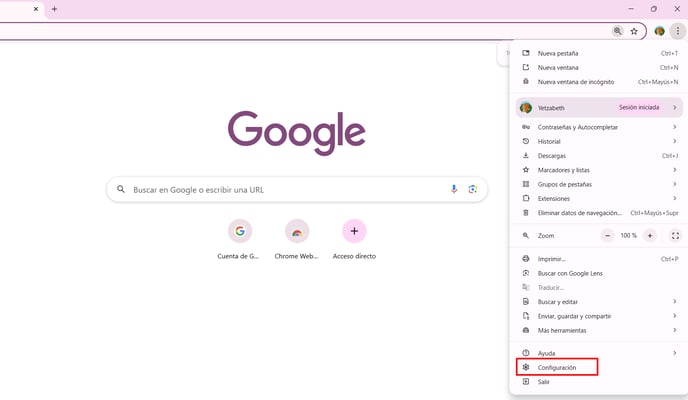Expand the Extensiones submenu
The image size is (688, 400).
599,198
